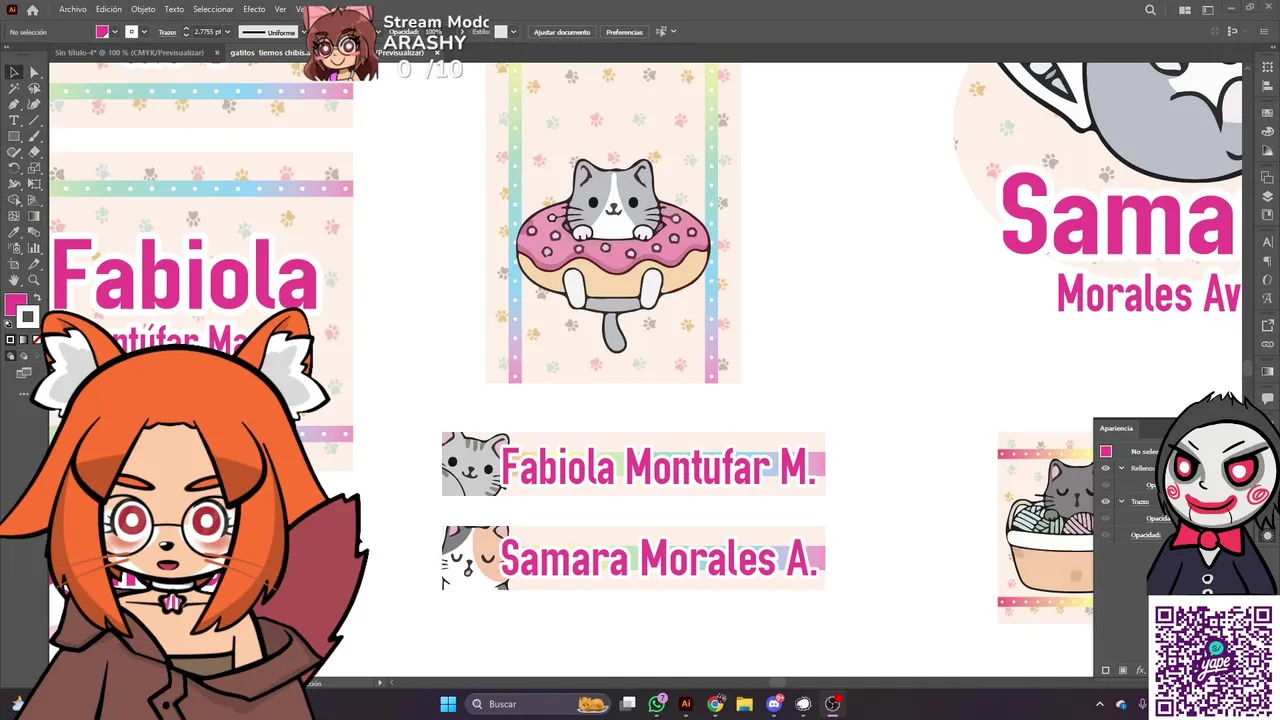This screenshot has width=1280, height=720.
Task: Select the Eyedropper tool
Action: (x=14, y=232)
